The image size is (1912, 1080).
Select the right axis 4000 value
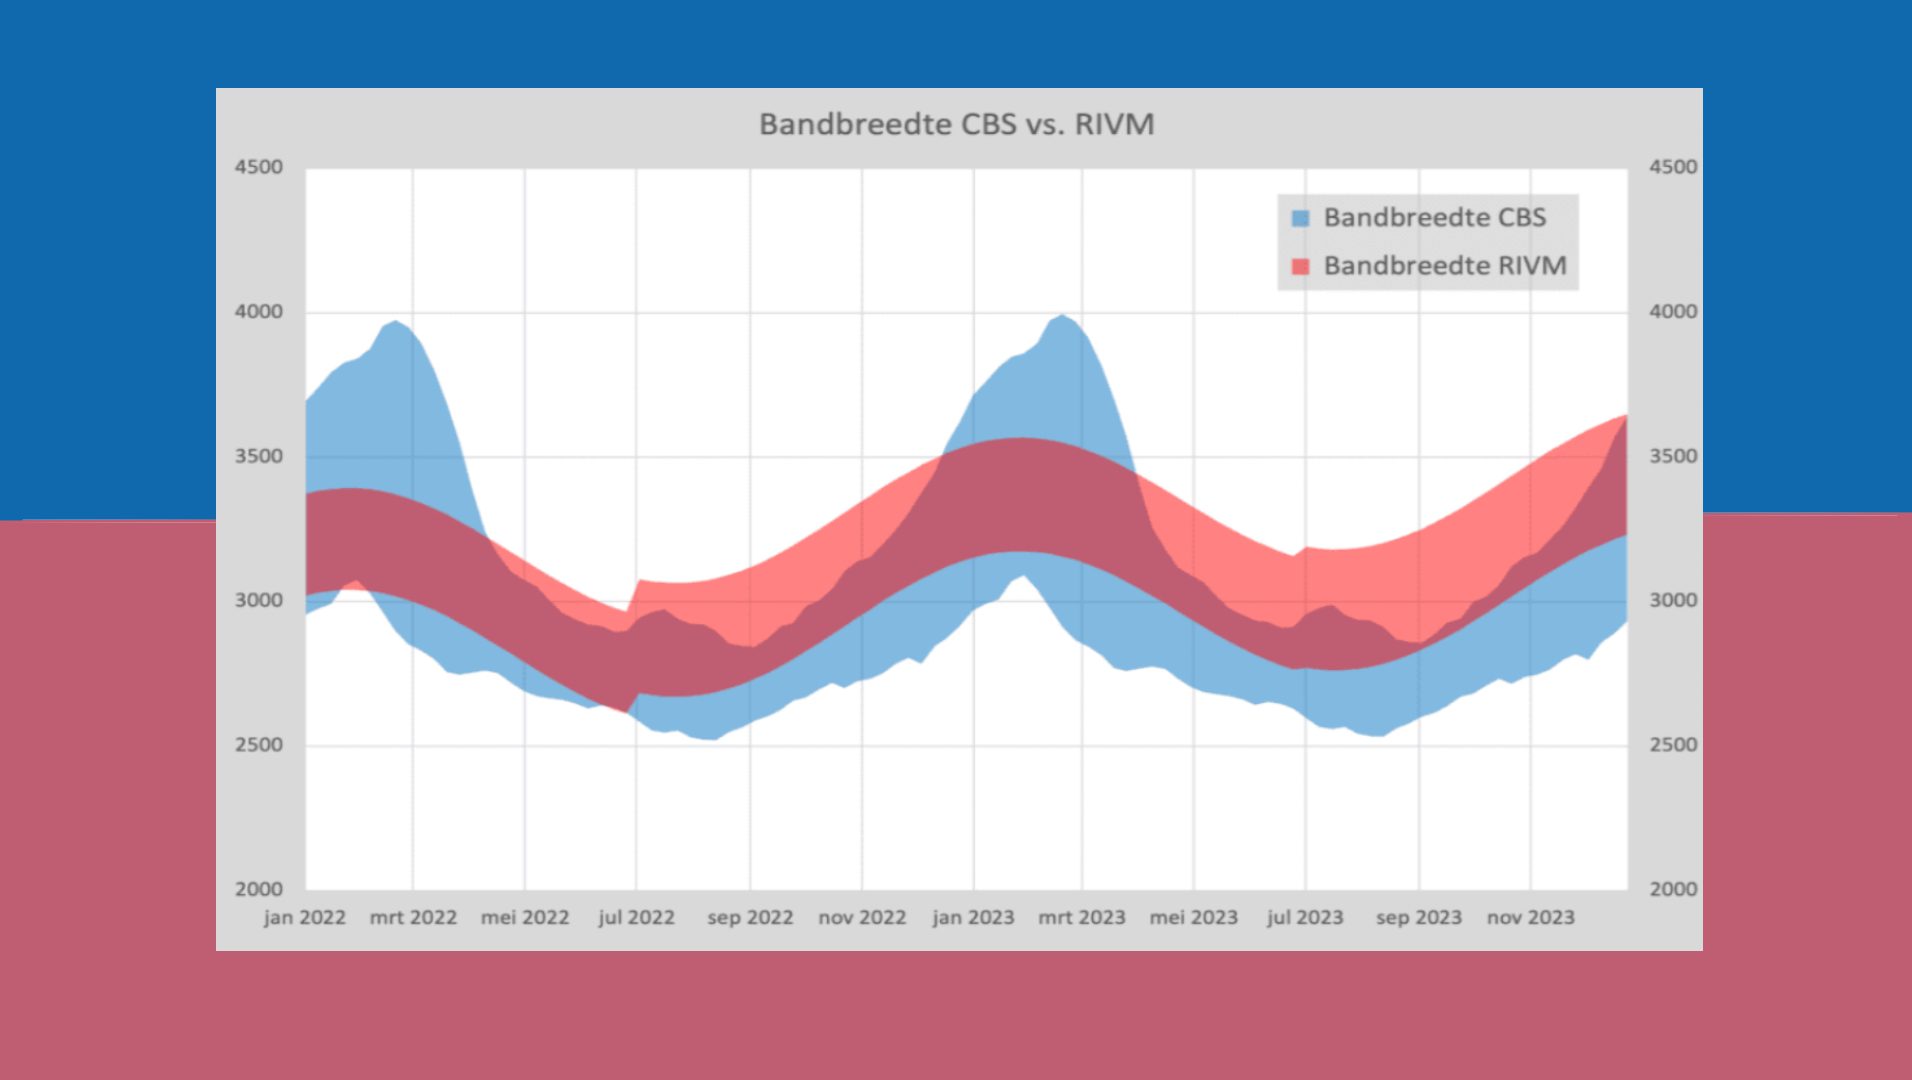pos(1673,311)
